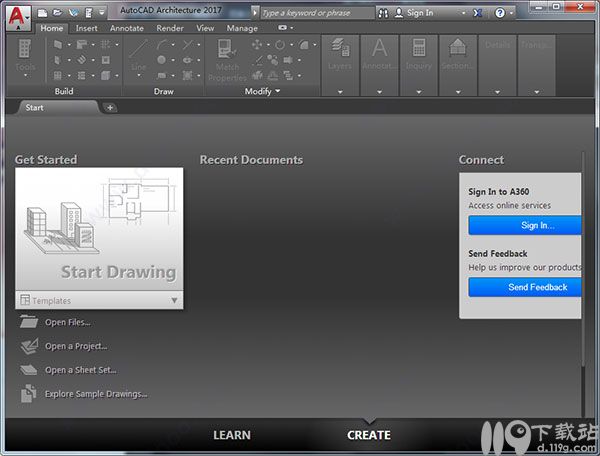Click the blue Sign In... button

click(525, 225)
